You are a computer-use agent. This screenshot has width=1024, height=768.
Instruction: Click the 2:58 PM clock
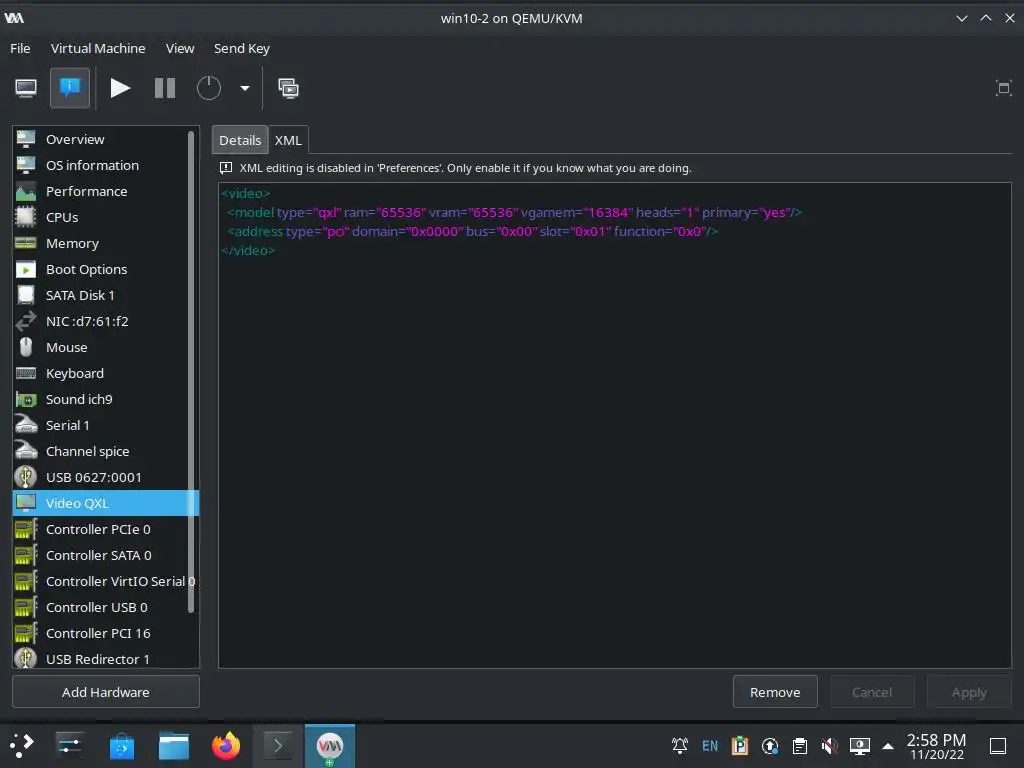click(x=936, y=740)
